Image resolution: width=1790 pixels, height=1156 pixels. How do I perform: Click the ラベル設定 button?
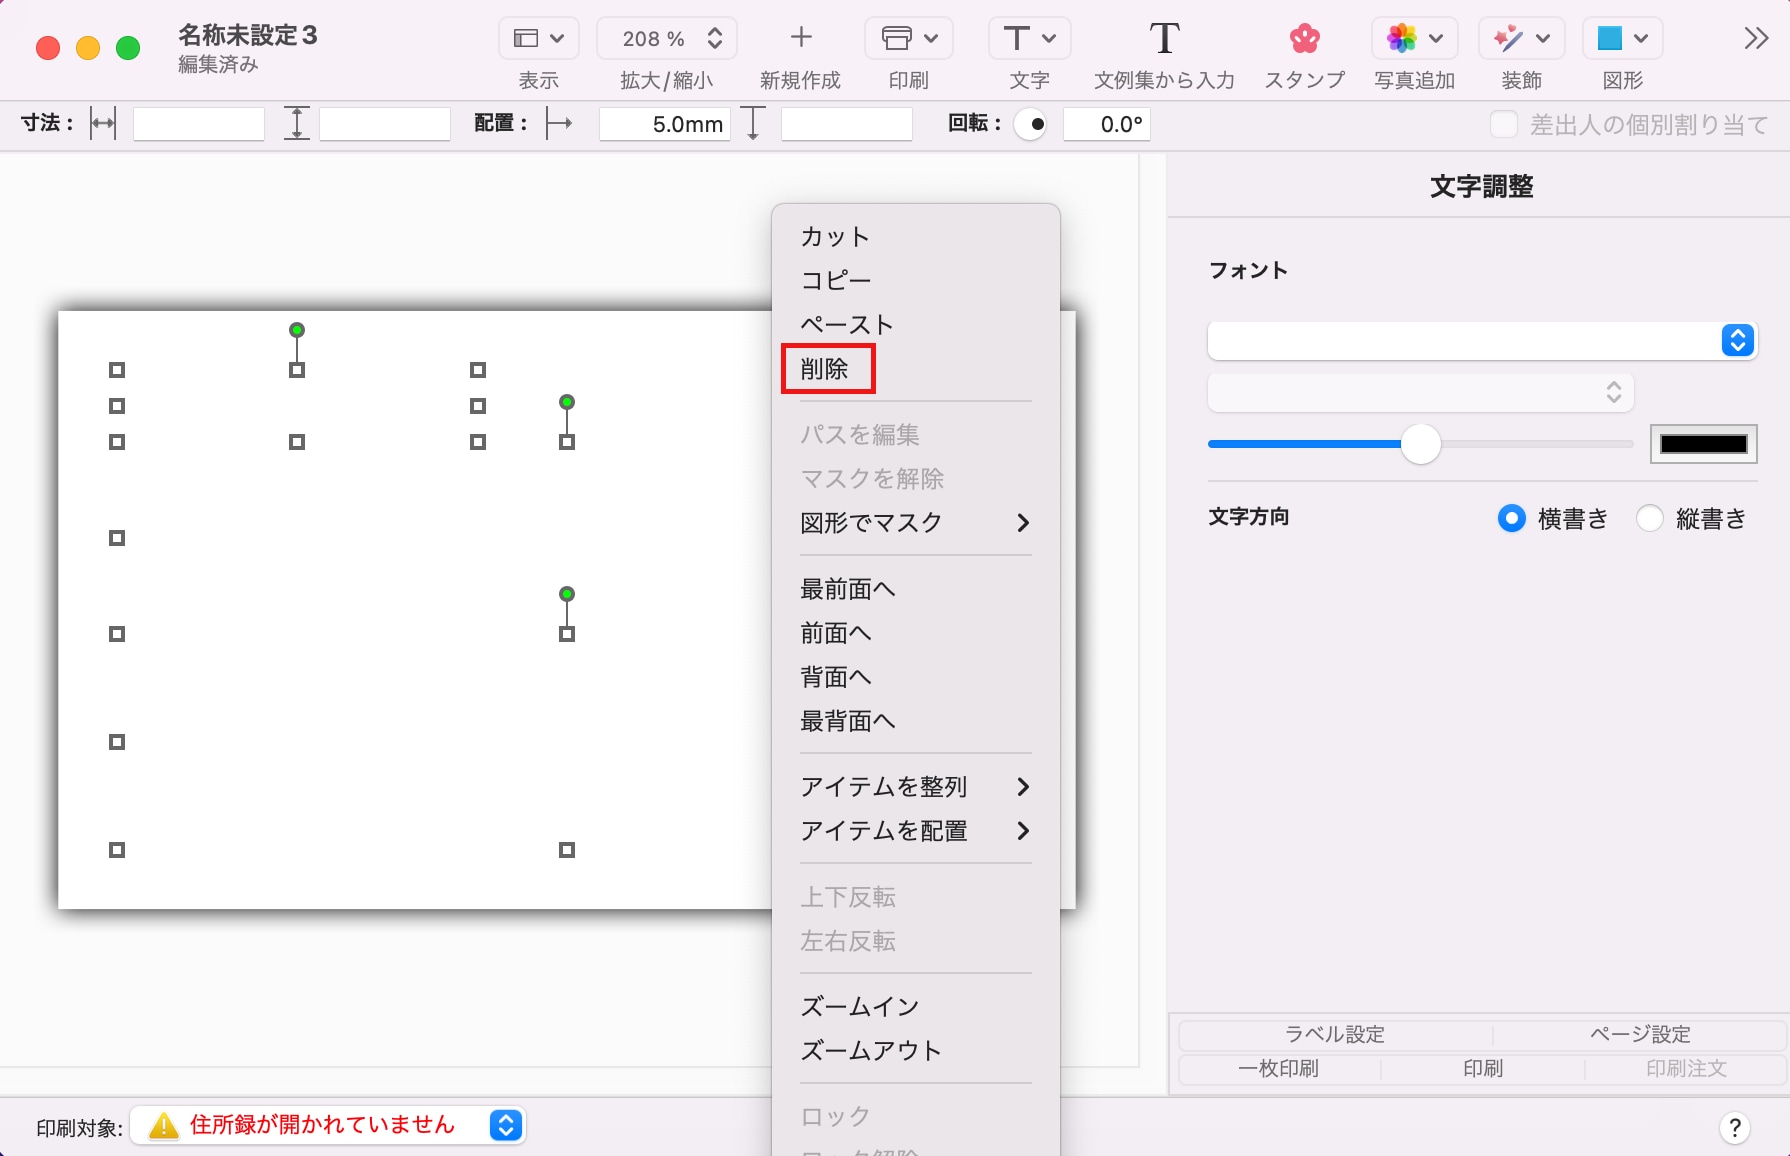(x=1335, y=1034)
